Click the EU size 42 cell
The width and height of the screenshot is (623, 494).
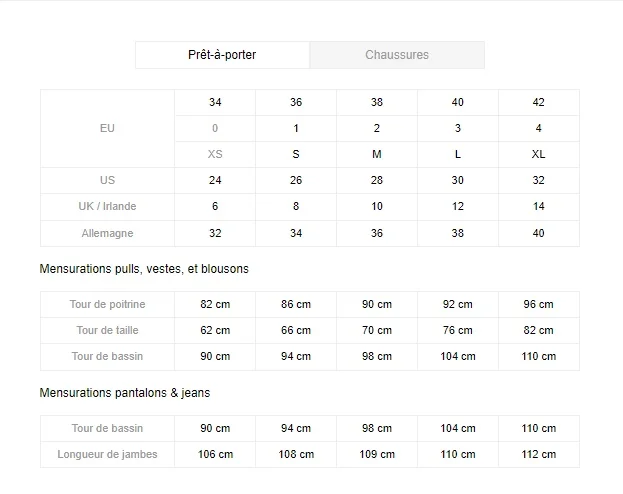pyautogui.click(x=538, y=103)
